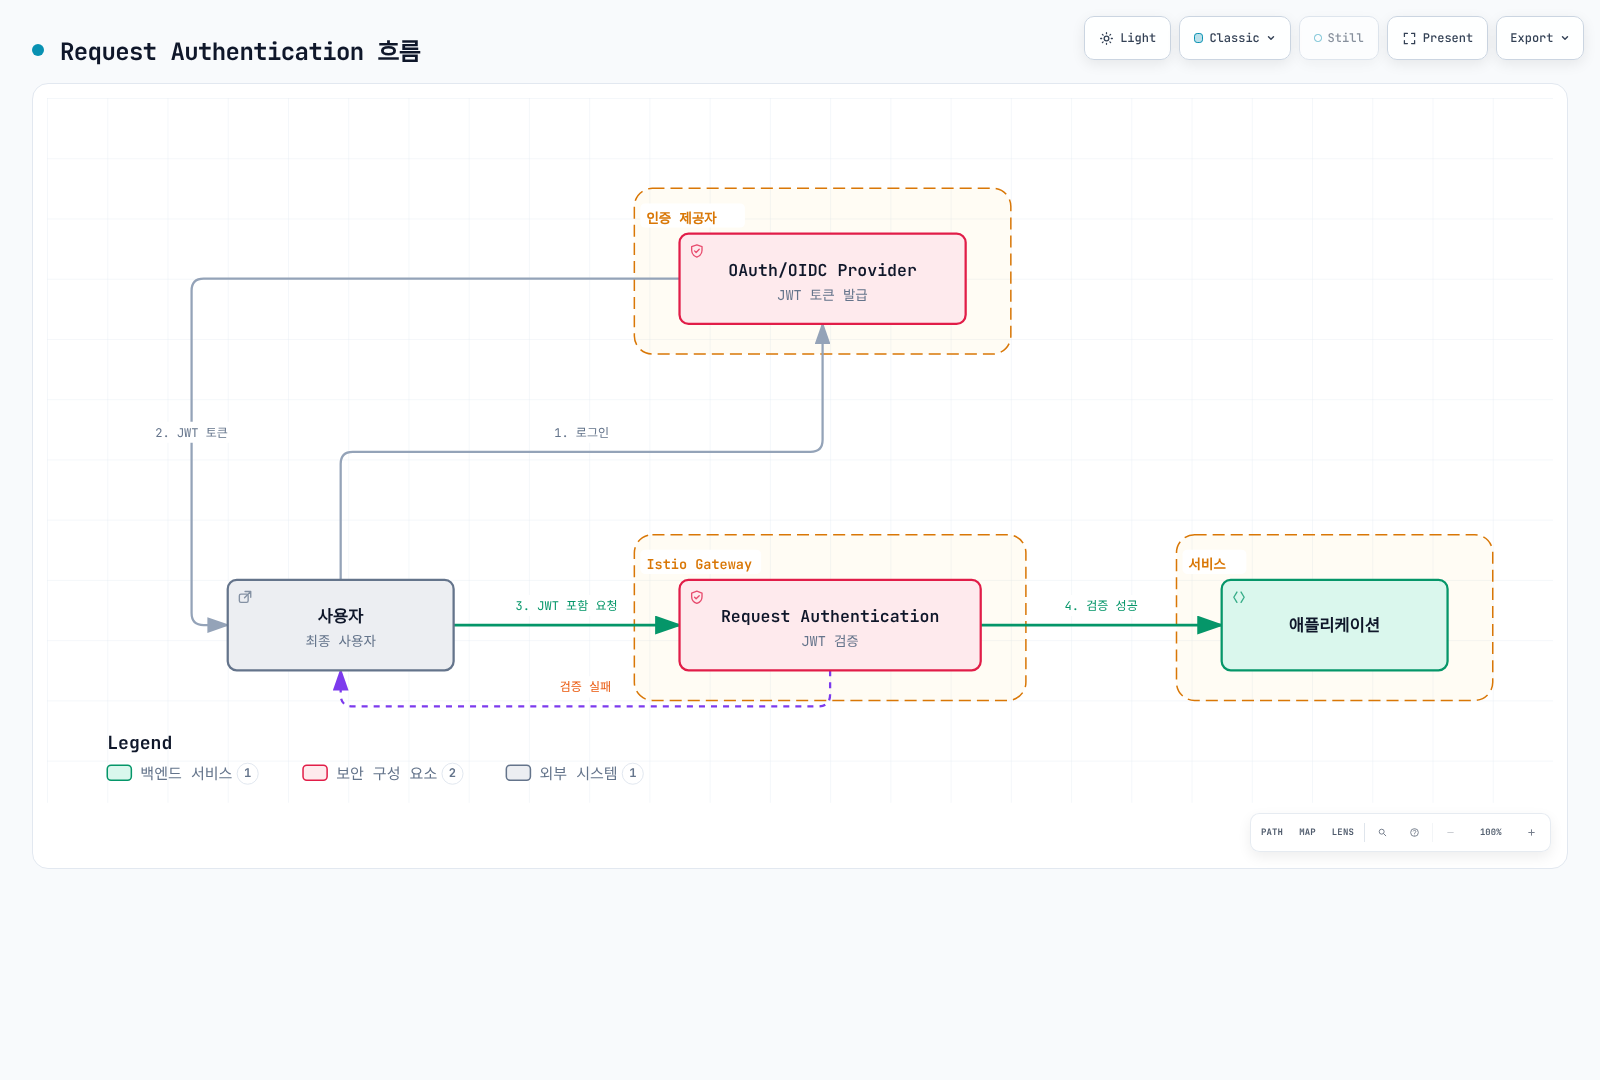
Task: Click the 'Request Authentication 흐름' title
Action: coord(240,51)
